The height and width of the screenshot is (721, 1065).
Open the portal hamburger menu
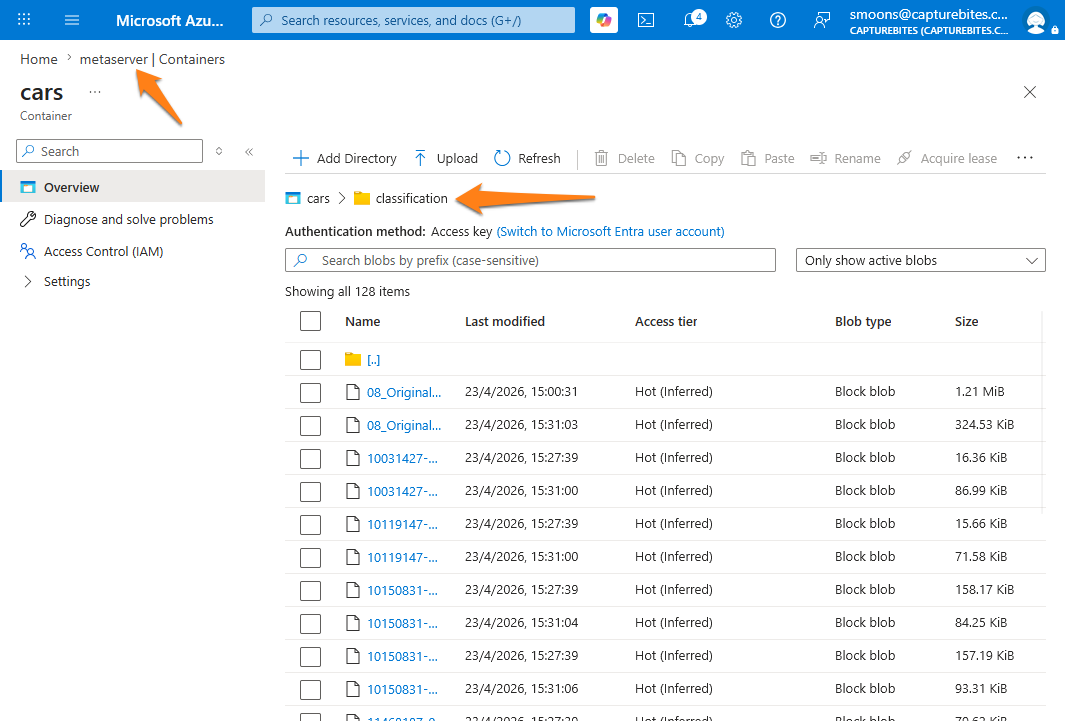(x=72, y=20)
